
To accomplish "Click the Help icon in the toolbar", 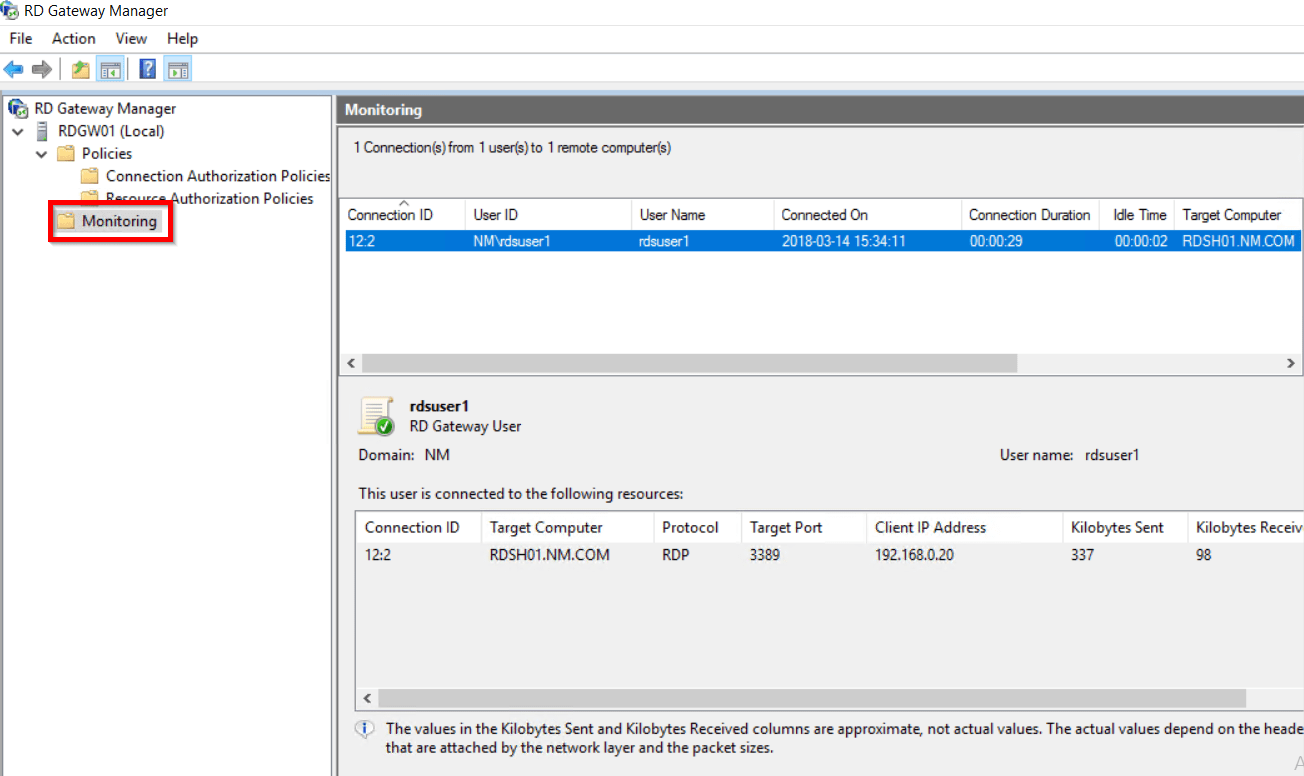I will click(x=145, y=68).
